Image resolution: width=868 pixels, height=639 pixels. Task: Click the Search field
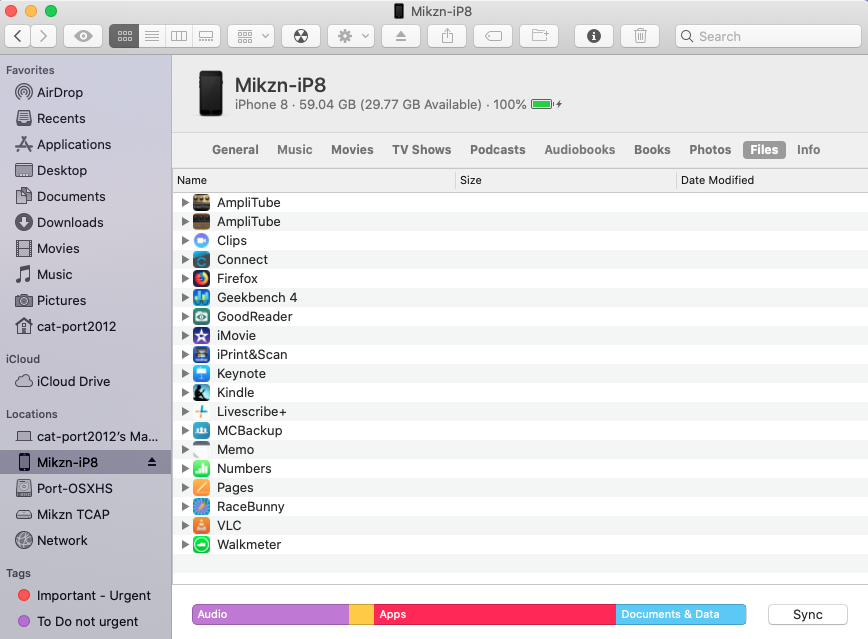pos(768,36)
